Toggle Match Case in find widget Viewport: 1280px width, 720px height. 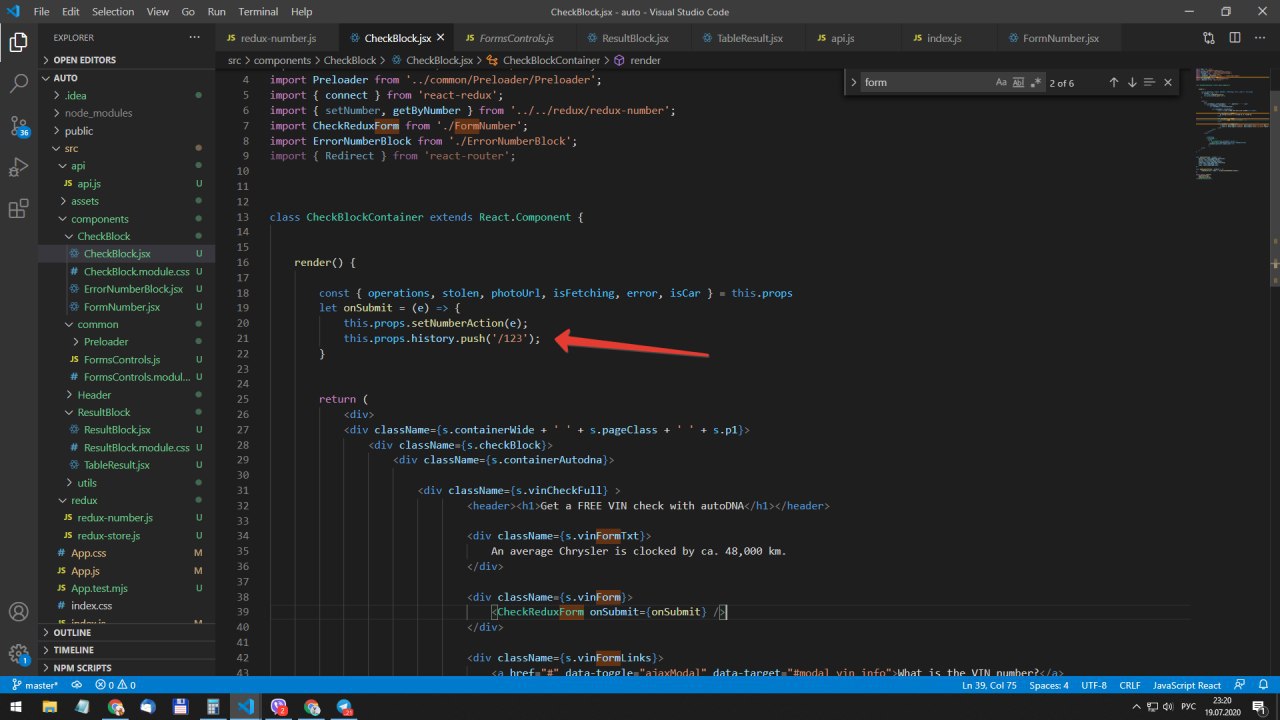coord(1001,83)
